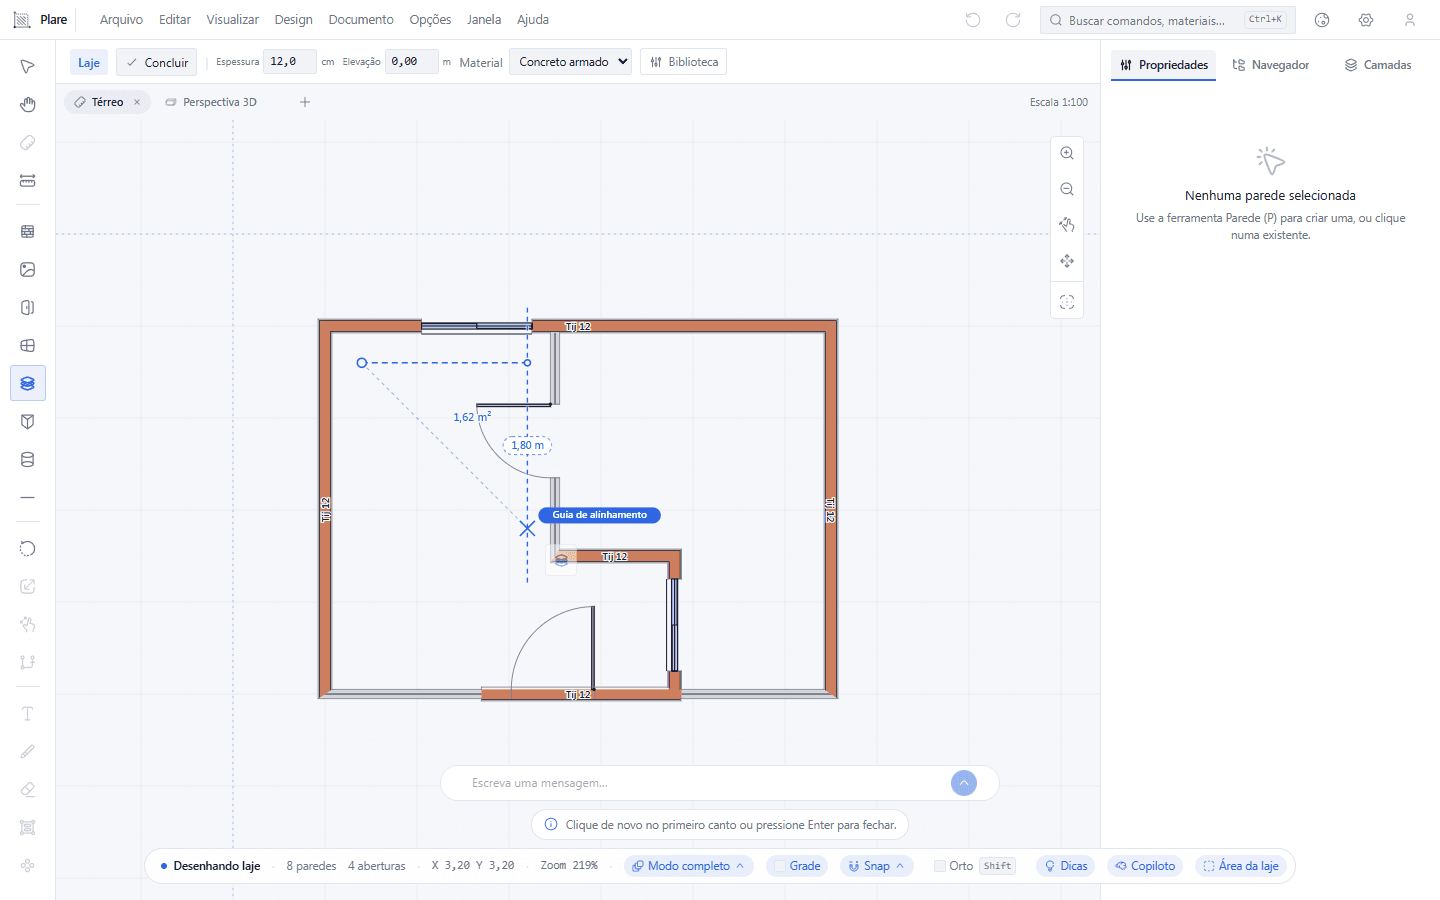Screen dimensions: 1440x900
Task: Open the Biblioteca library
Action: point(684,62)
